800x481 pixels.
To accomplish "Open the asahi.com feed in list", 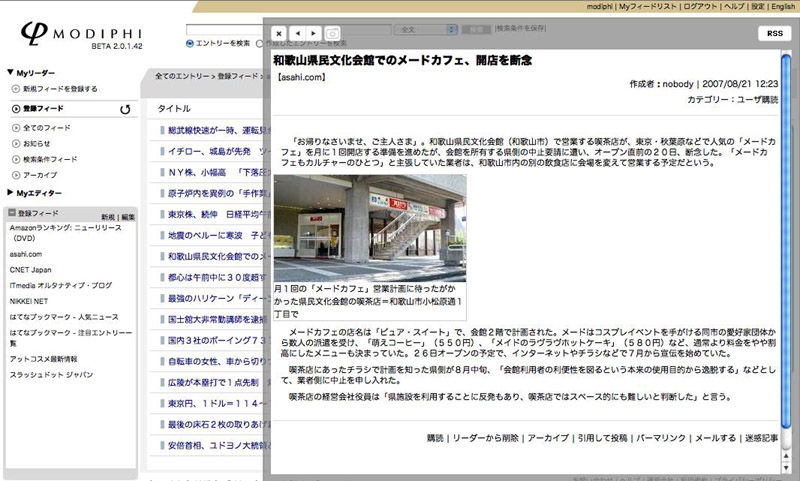I will pos(26,254).
